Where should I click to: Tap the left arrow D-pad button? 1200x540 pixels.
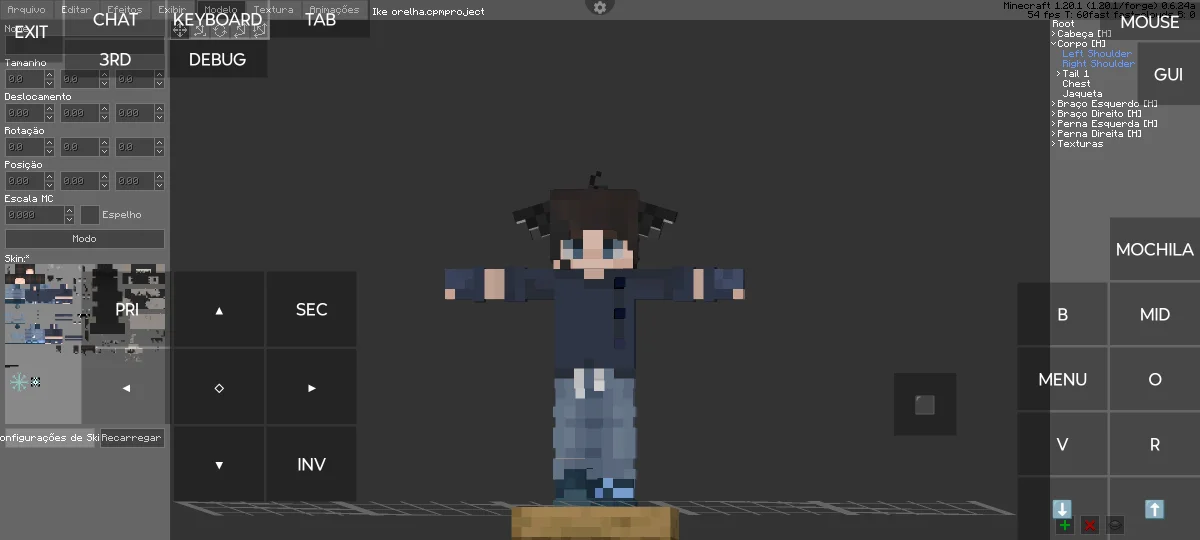(126, 388)
